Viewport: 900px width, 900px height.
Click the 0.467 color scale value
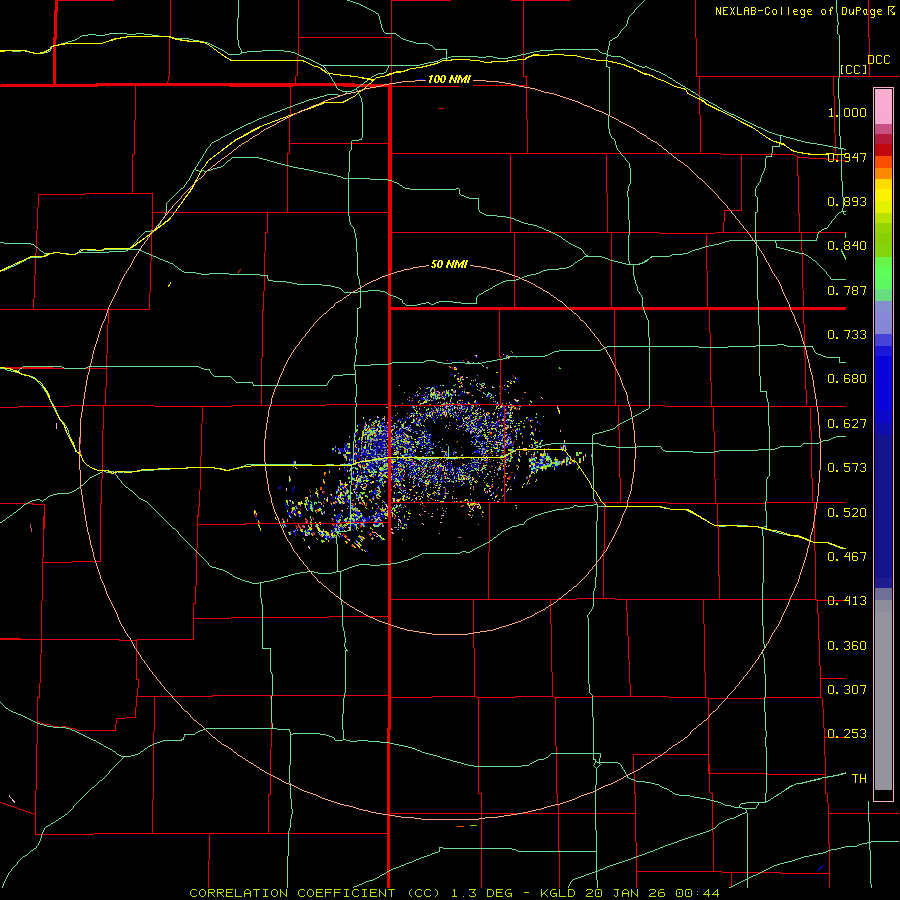coord(847,556)
